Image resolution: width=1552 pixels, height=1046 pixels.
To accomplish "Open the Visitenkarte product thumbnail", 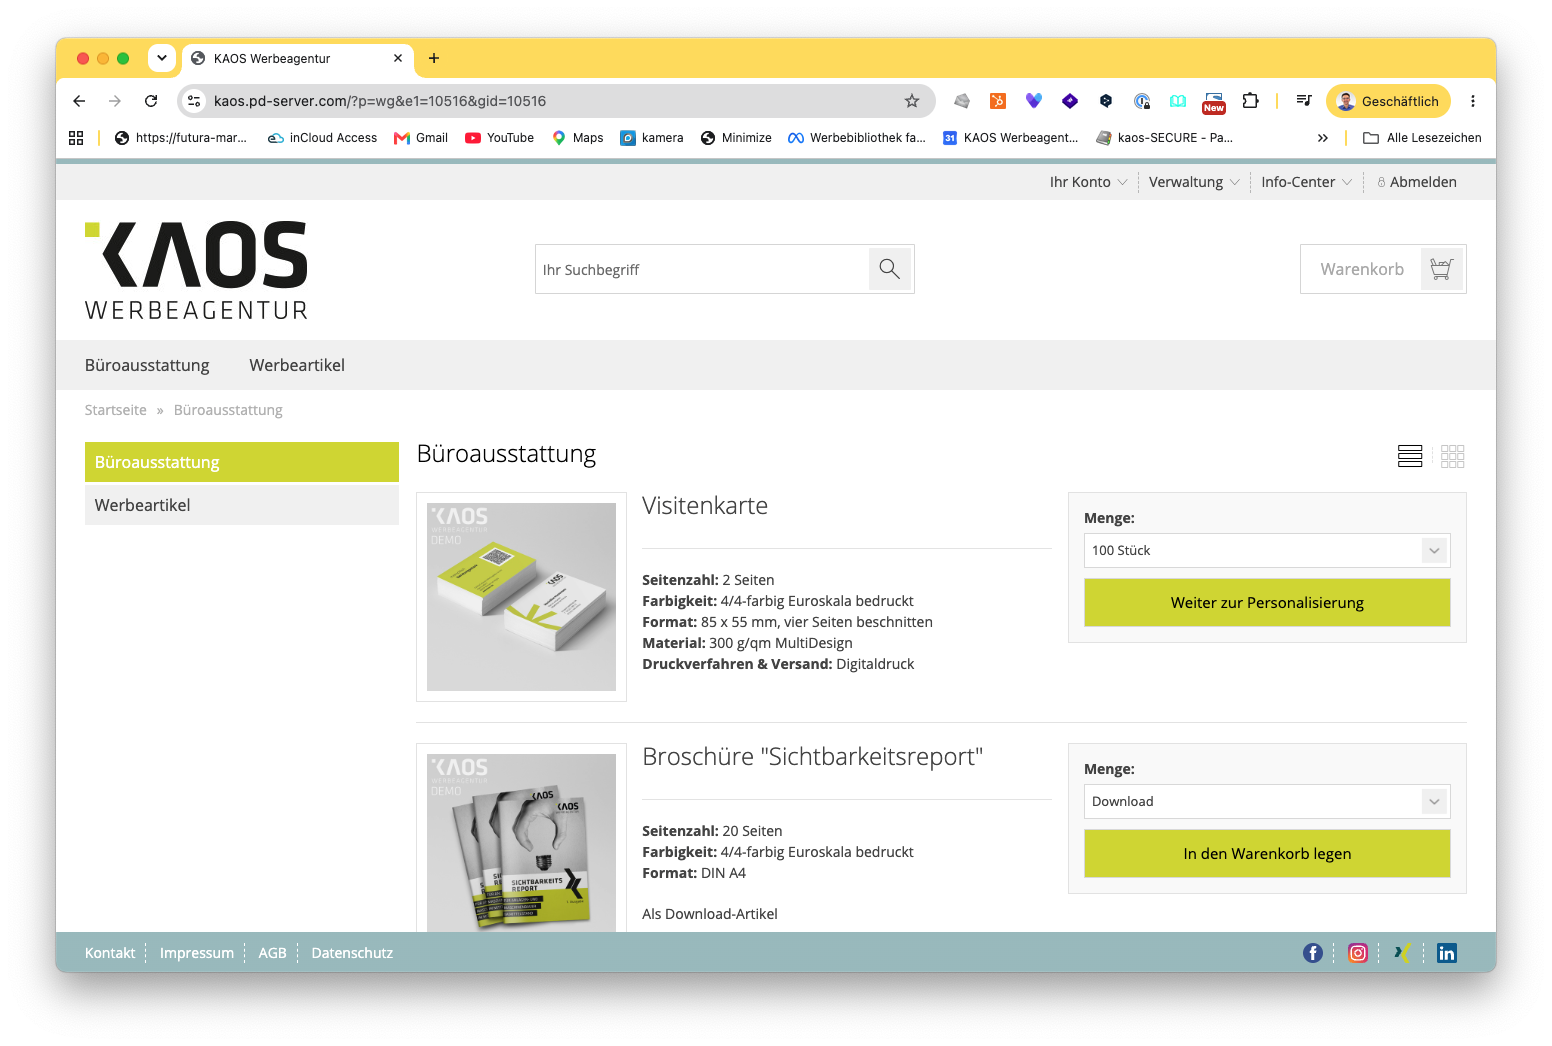I will coord(521,597).
